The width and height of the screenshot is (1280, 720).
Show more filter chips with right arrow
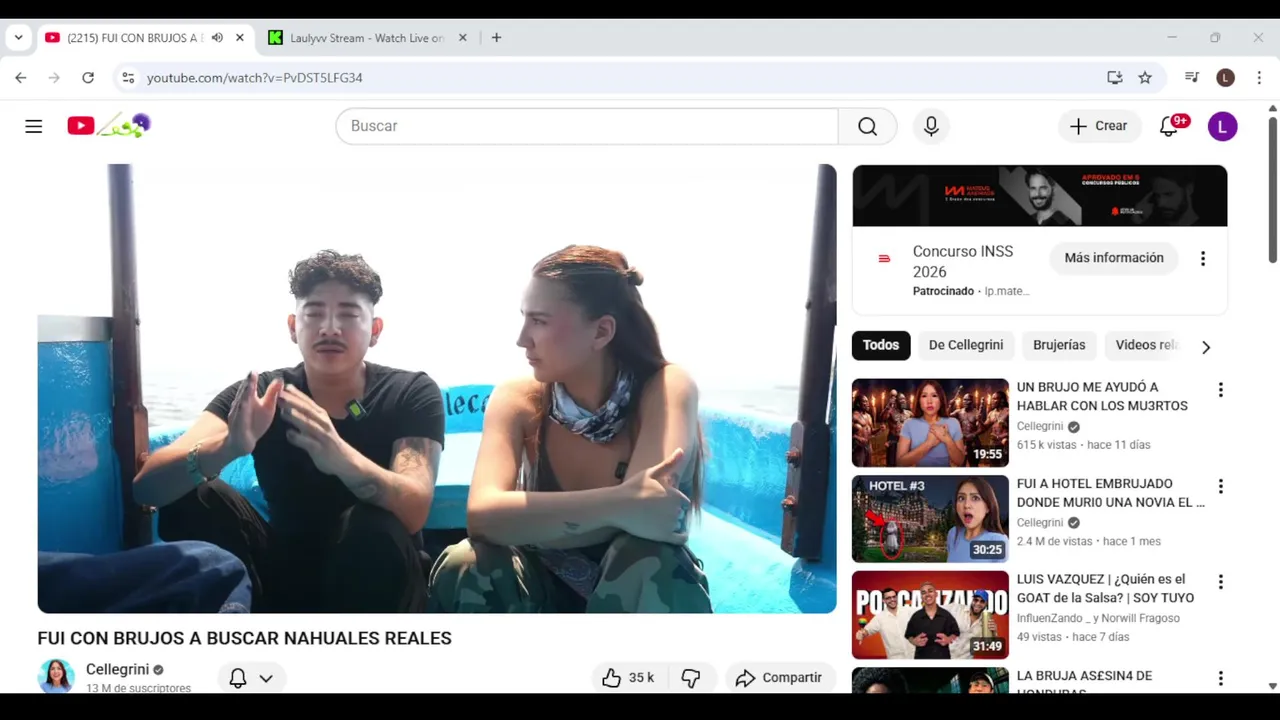(1206, 347)
